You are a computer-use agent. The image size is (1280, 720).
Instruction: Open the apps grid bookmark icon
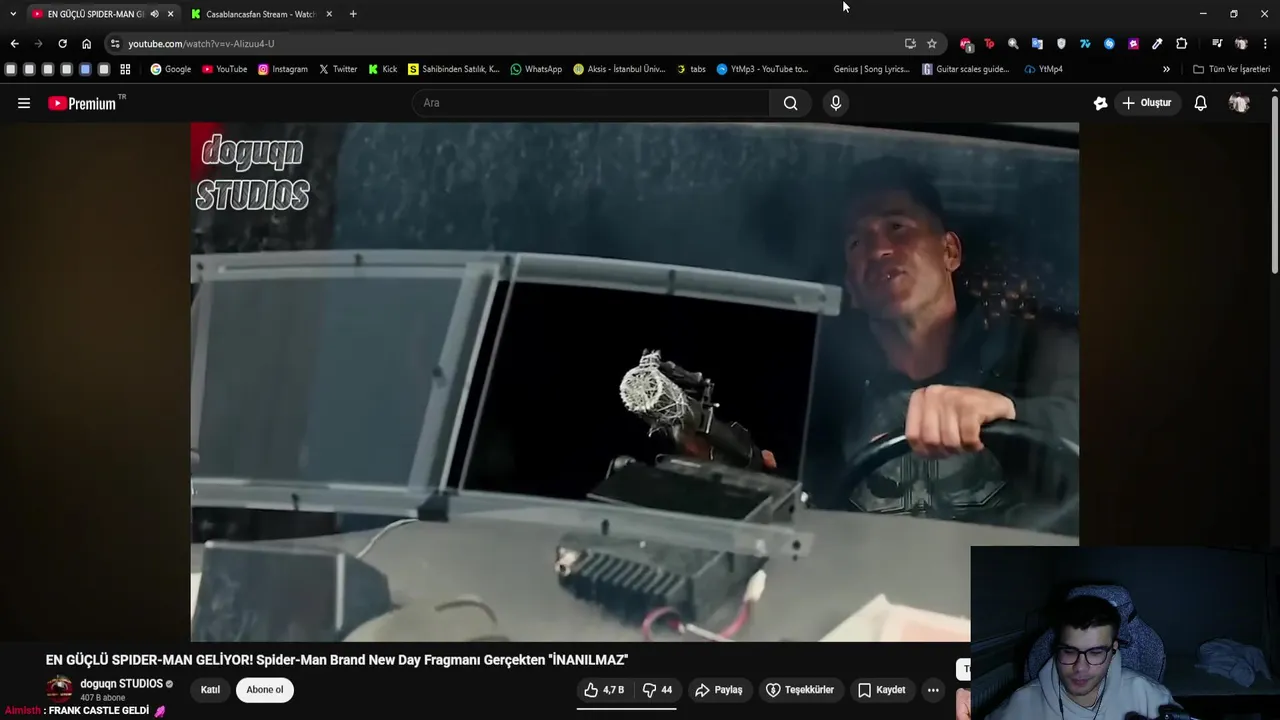pos(125,69)
